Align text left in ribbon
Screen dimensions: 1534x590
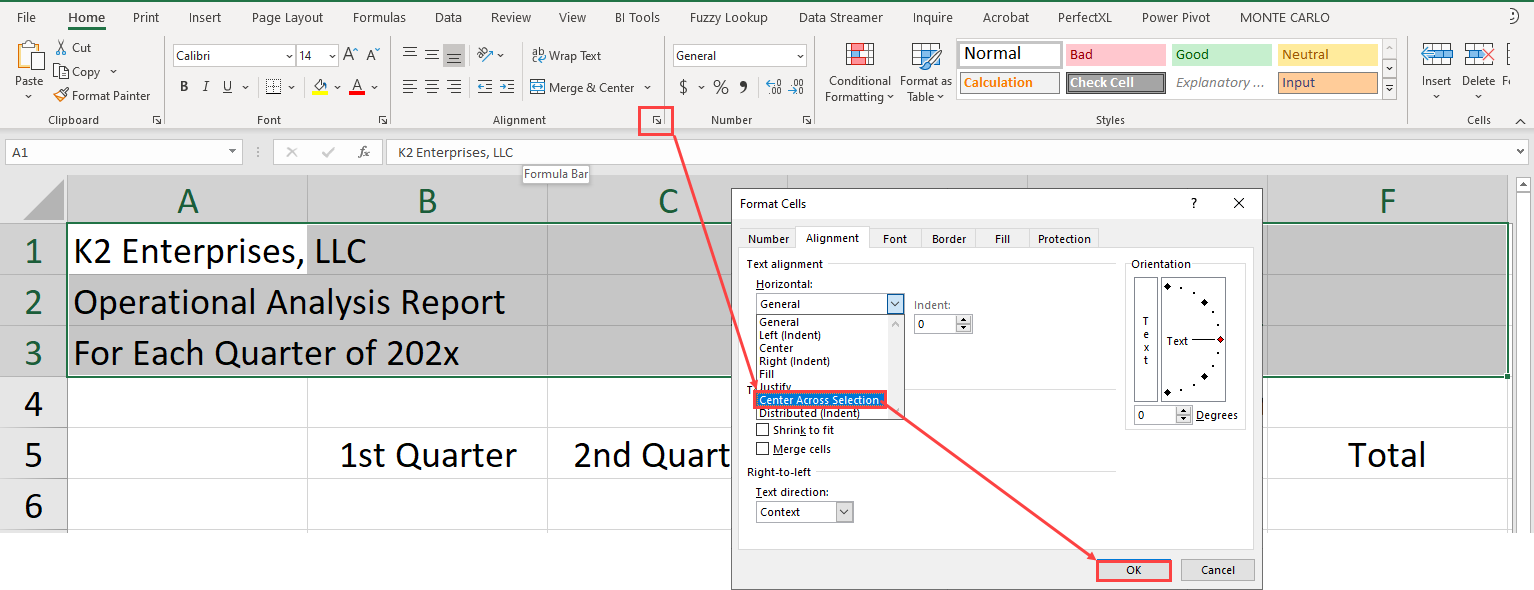(409, 87)
